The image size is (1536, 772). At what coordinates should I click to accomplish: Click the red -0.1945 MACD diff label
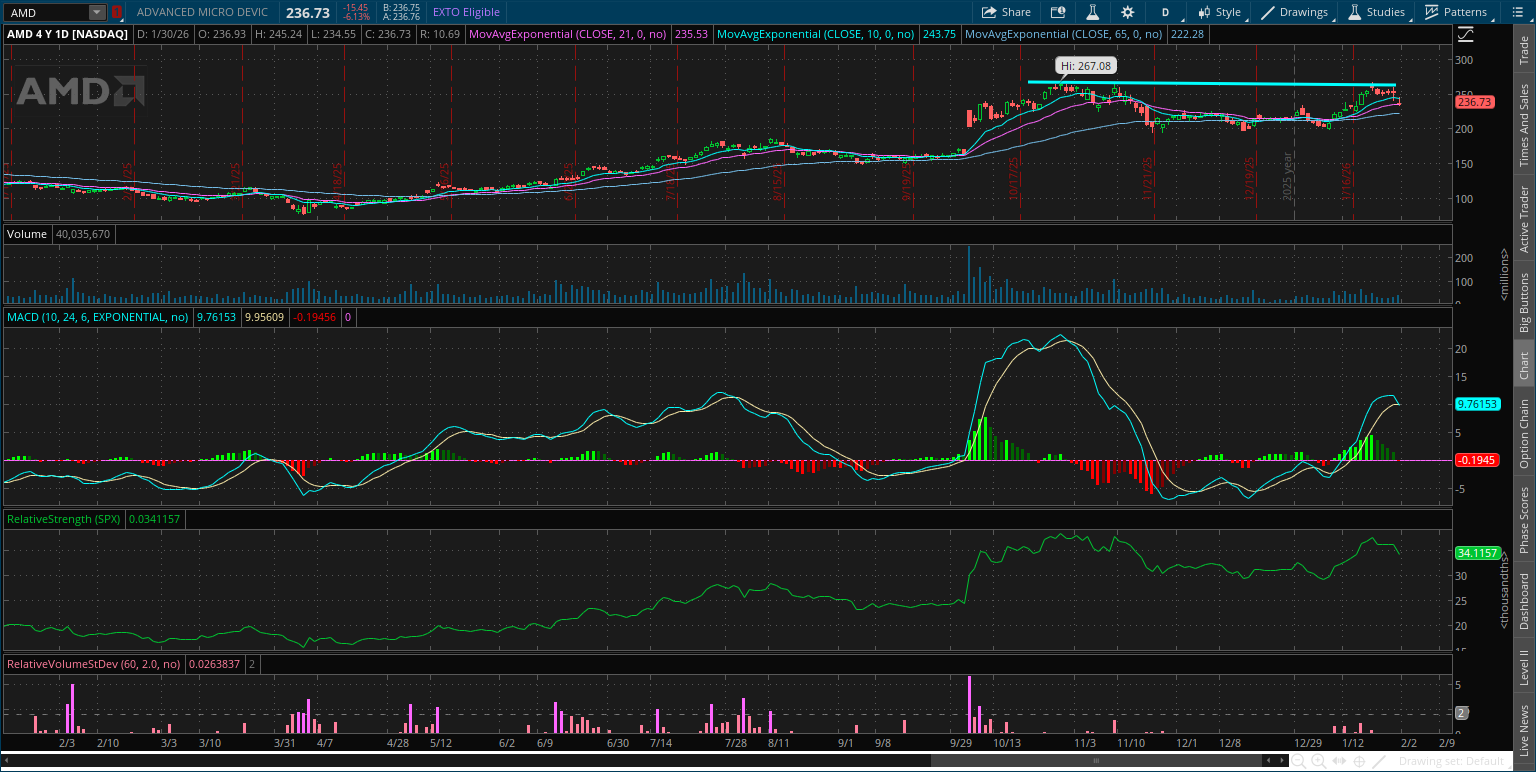[1476, 460]
